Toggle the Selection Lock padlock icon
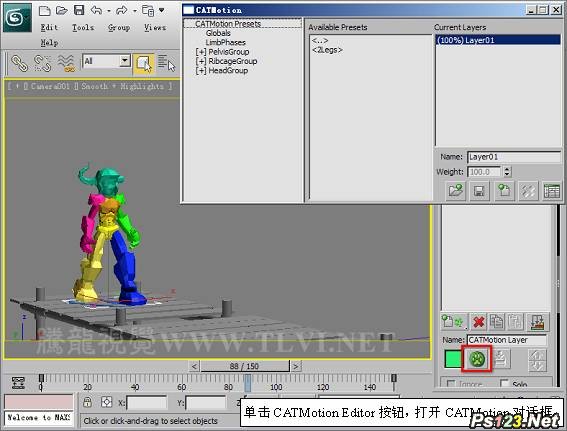This screenshot has height=431, width=567. point(87,402)
